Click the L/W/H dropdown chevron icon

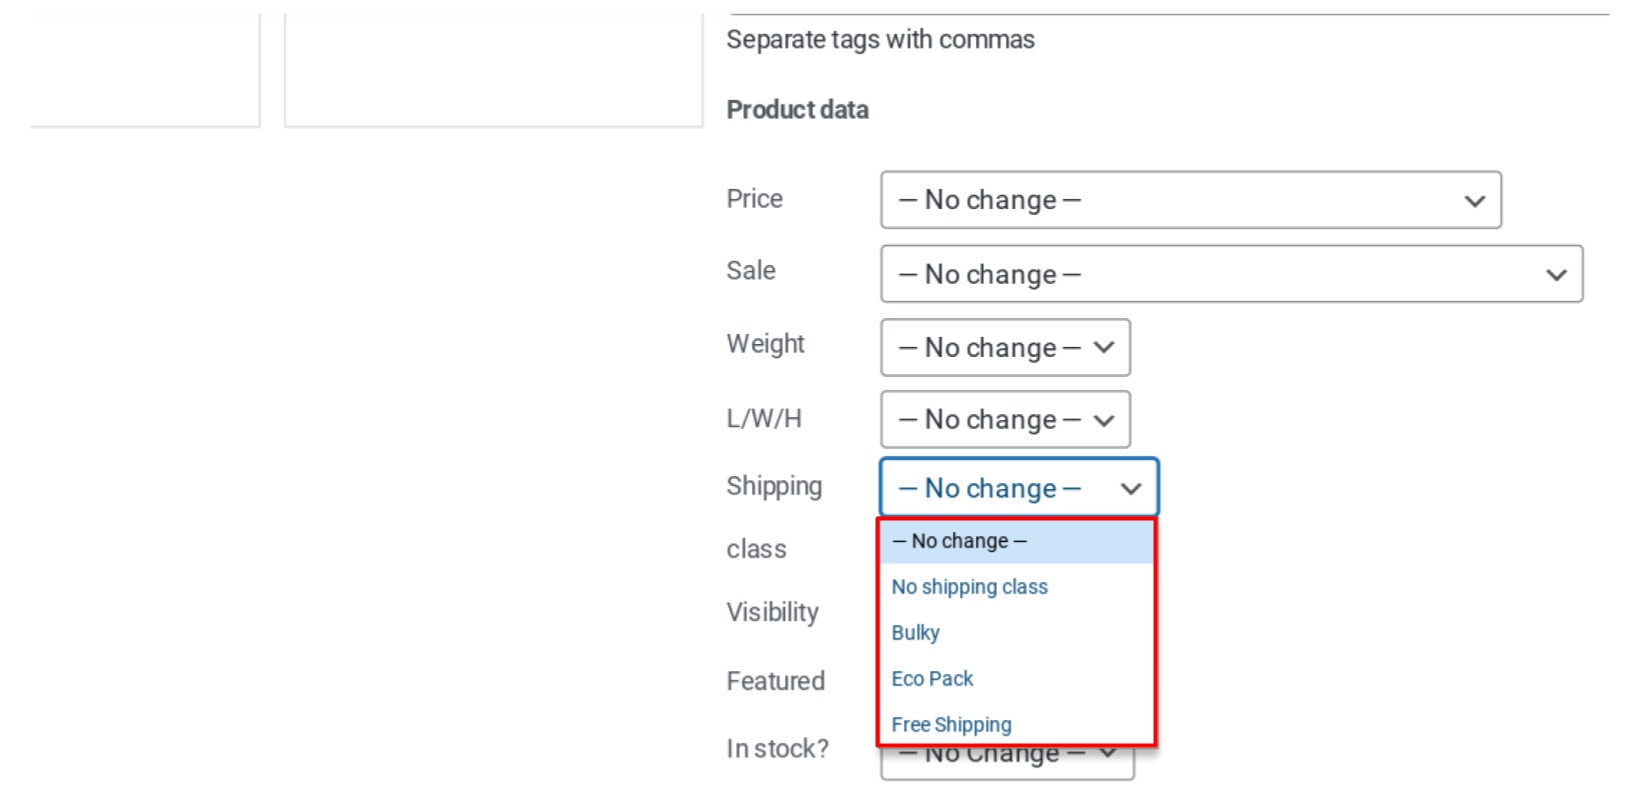pyautogui.click(x=1103, y=419)
